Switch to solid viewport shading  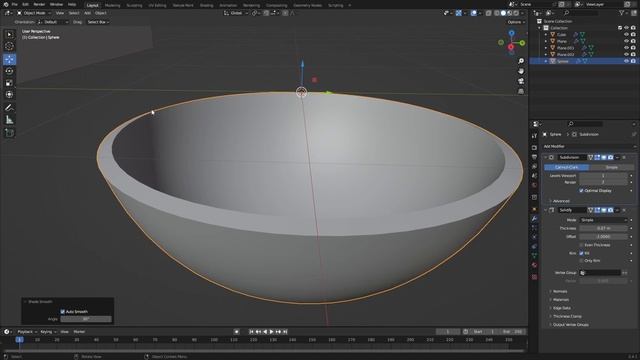point(503,13)
